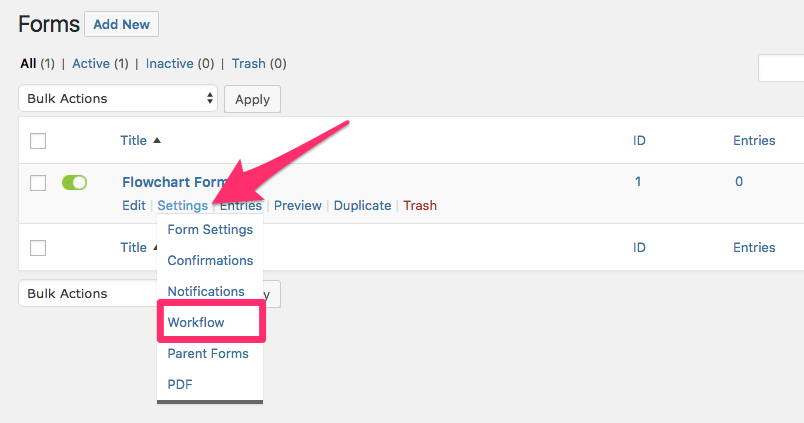The width and height of the screenshot is (804, 423).
Task: Click the Duplicate link under Flowchart Form
Action: click(x=363, y=206)
